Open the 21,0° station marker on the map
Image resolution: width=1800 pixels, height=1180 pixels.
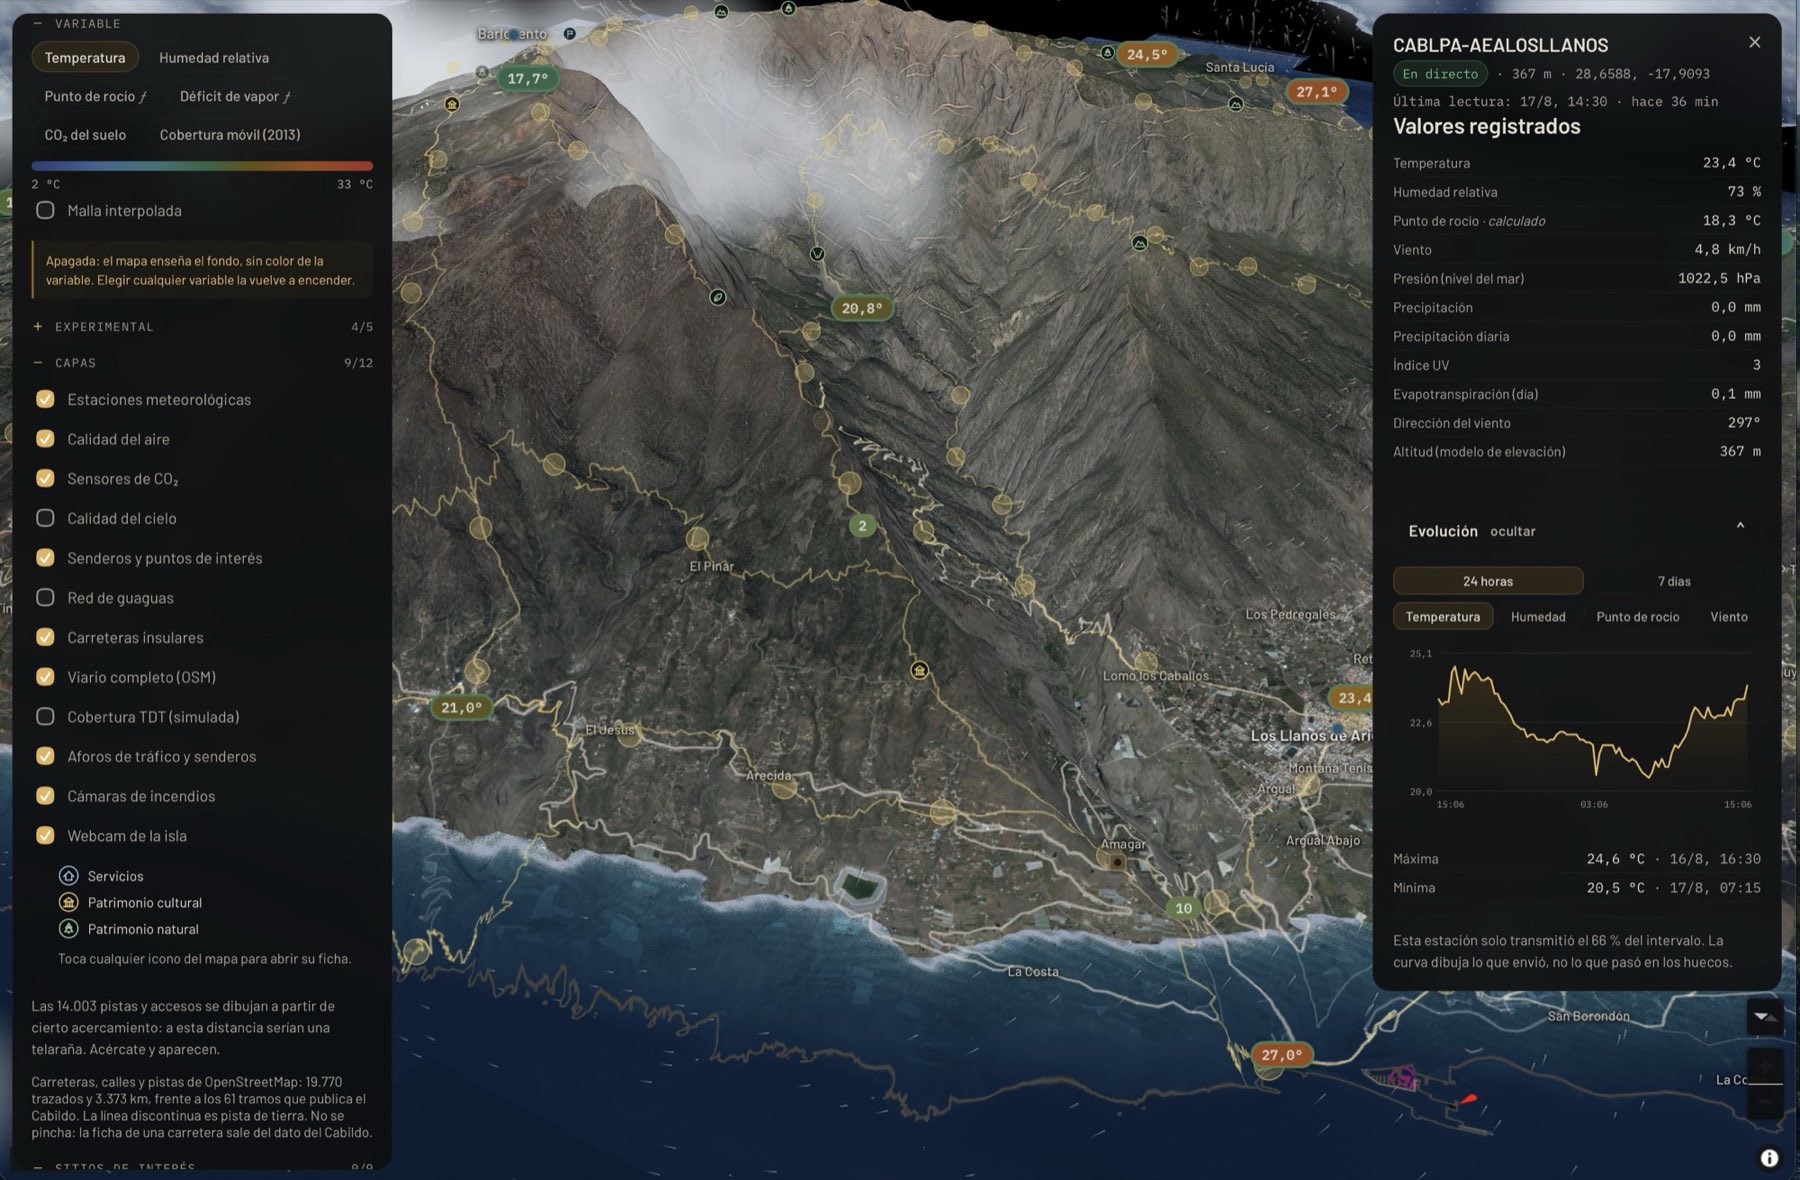tap(461, 707)
